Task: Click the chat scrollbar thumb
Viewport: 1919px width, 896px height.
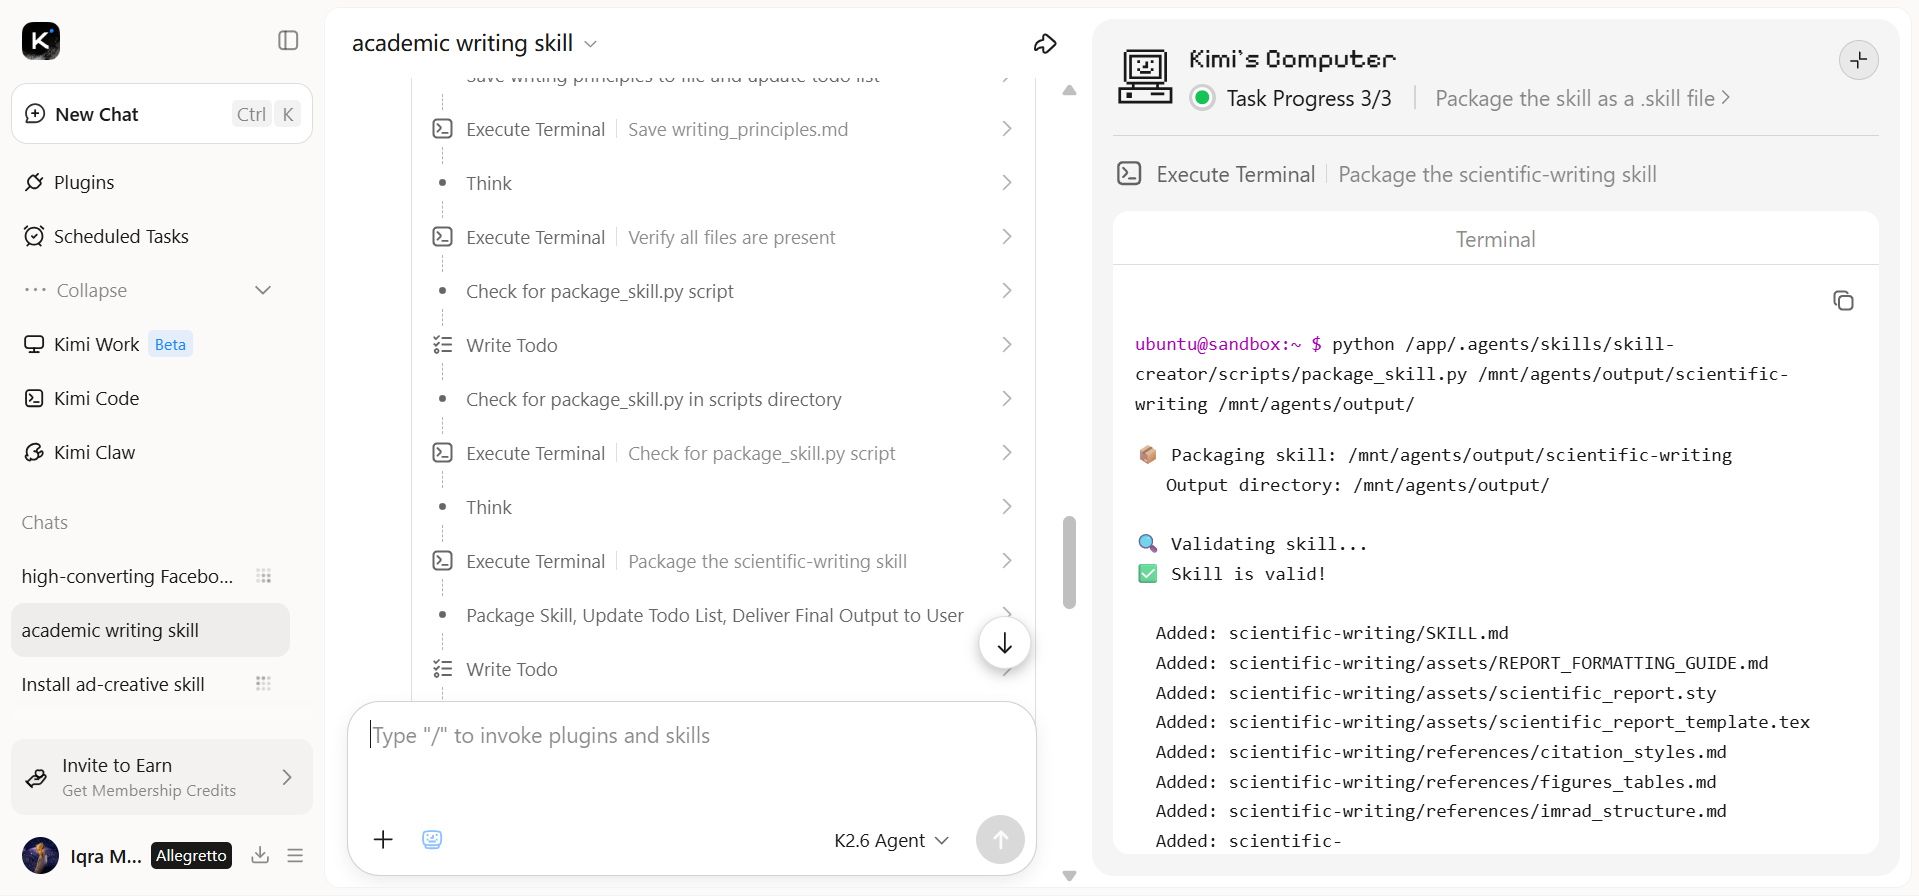Action: coord(1069,562)
